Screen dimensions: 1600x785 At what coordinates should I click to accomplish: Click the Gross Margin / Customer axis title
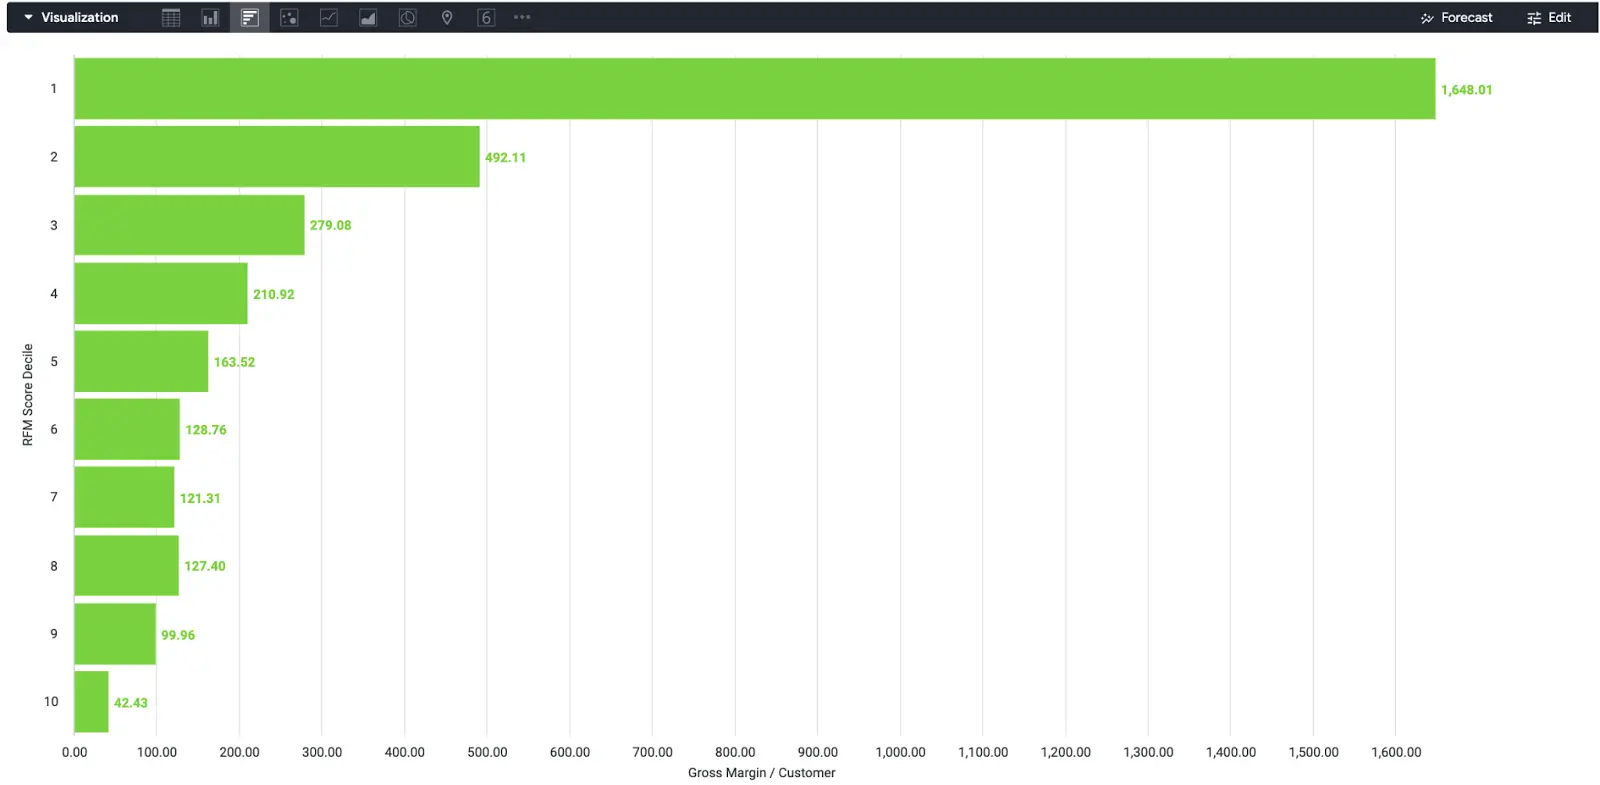tap(761, 773)
